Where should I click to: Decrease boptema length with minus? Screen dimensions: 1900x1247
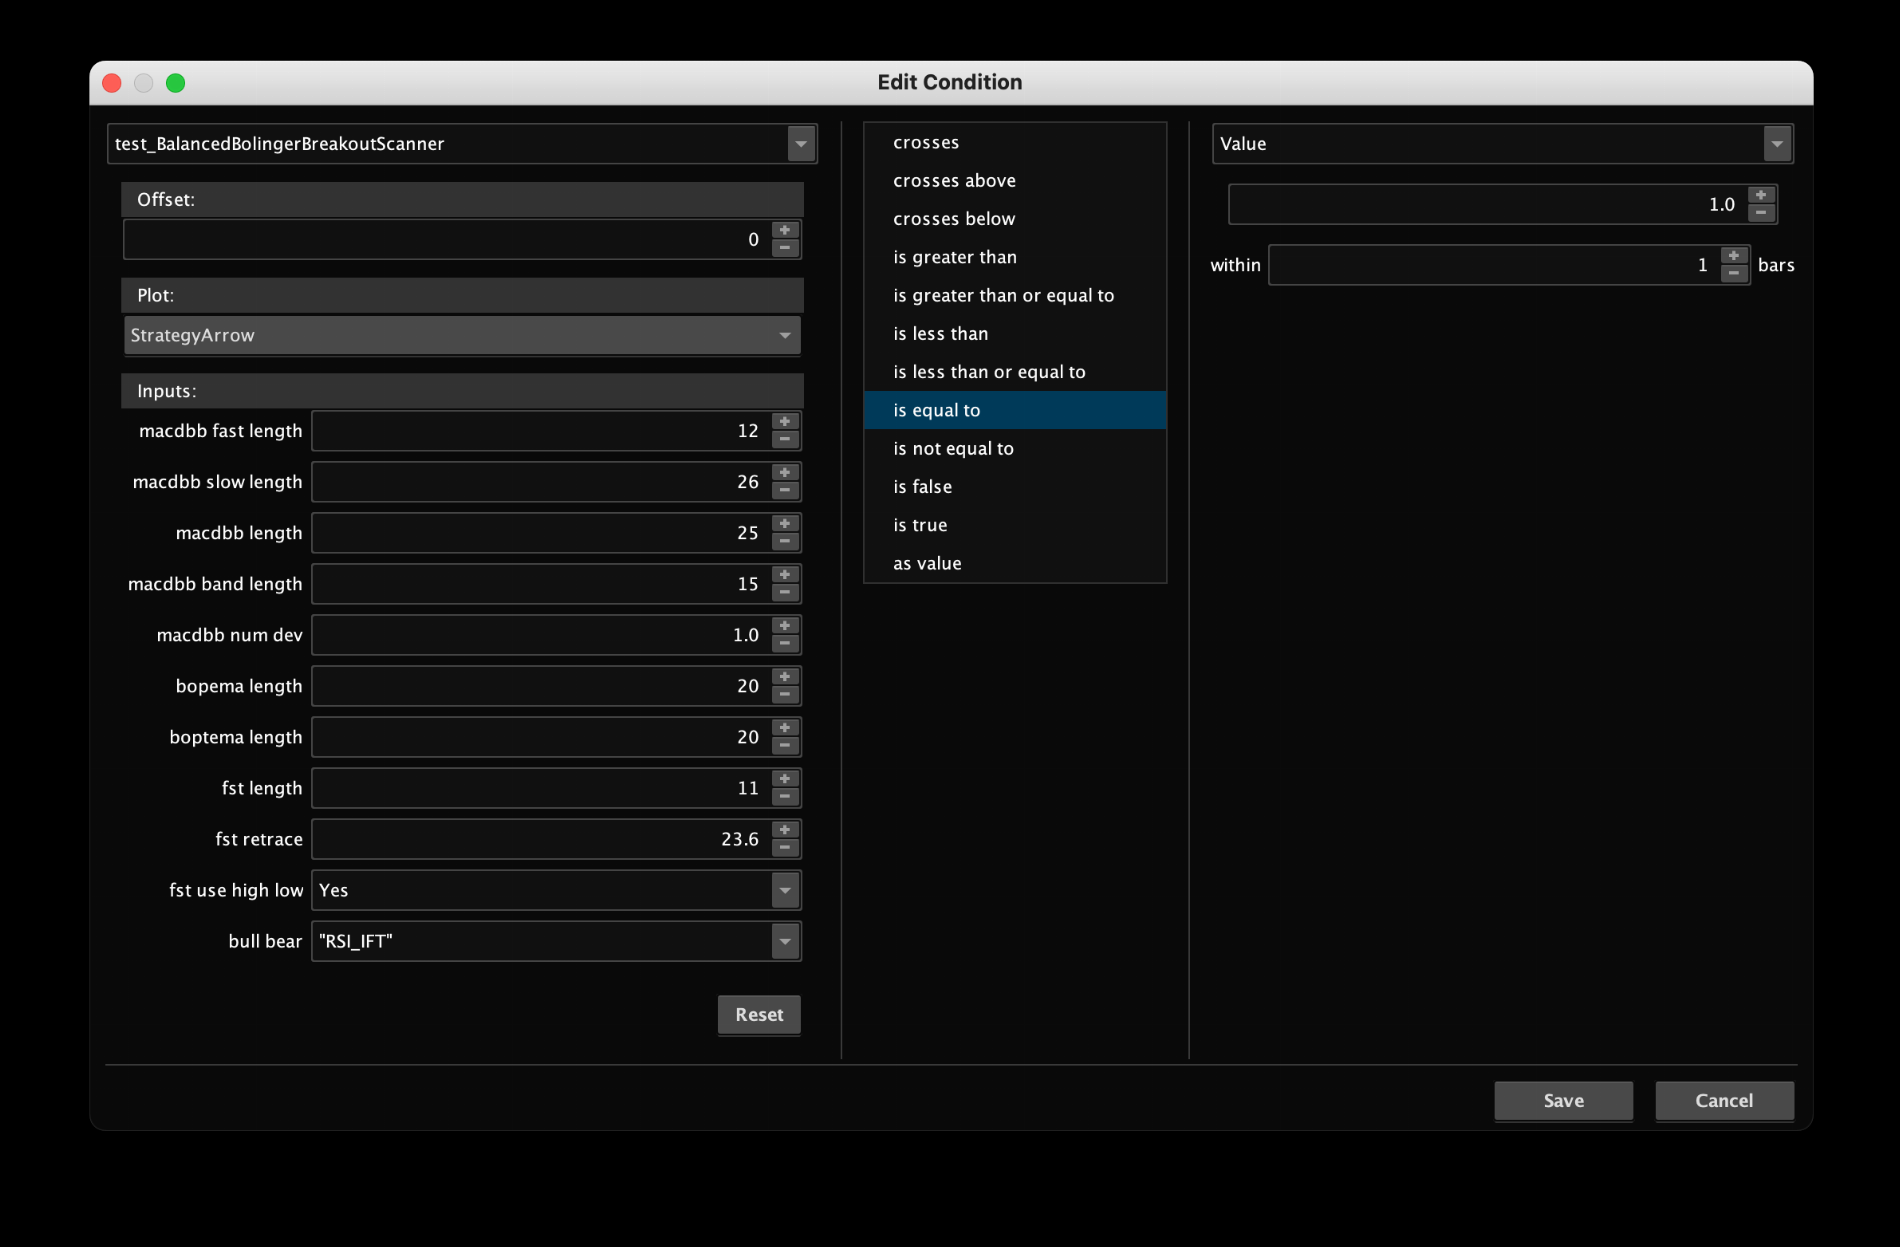point(785,745)
